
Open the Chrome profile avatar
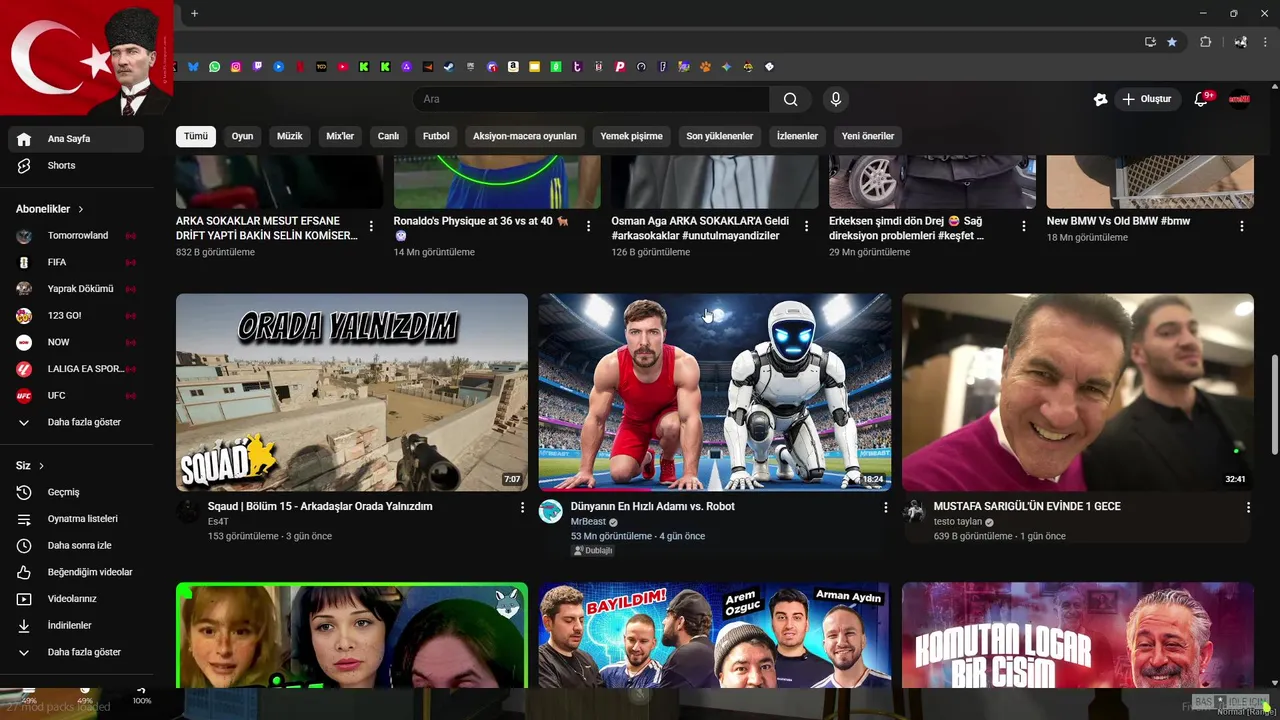1241,42
